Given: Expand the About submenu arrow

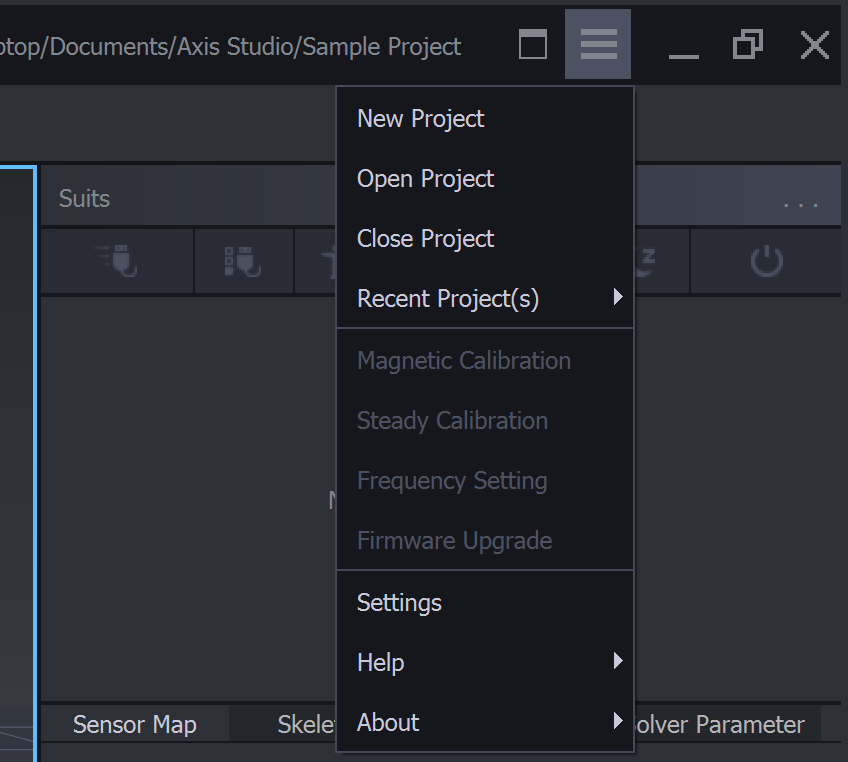Looking at the screenshot, I should click(x=618, y=722).
